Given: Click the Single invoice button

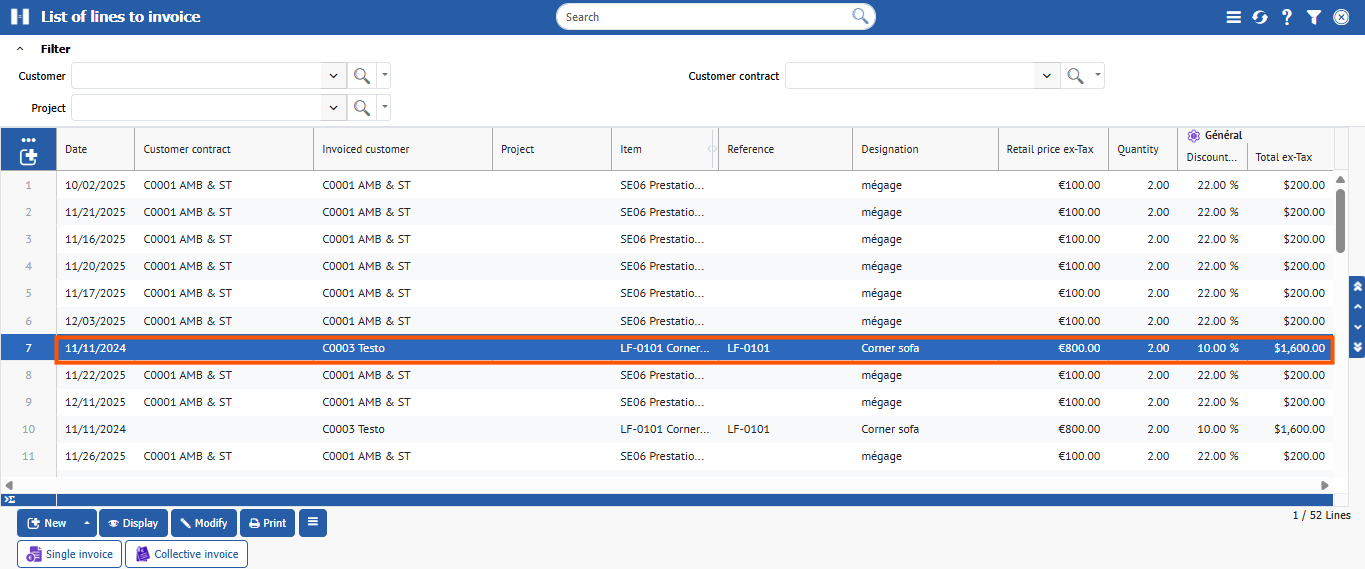Looking at the screenshot, I should (x=70, y=554).
